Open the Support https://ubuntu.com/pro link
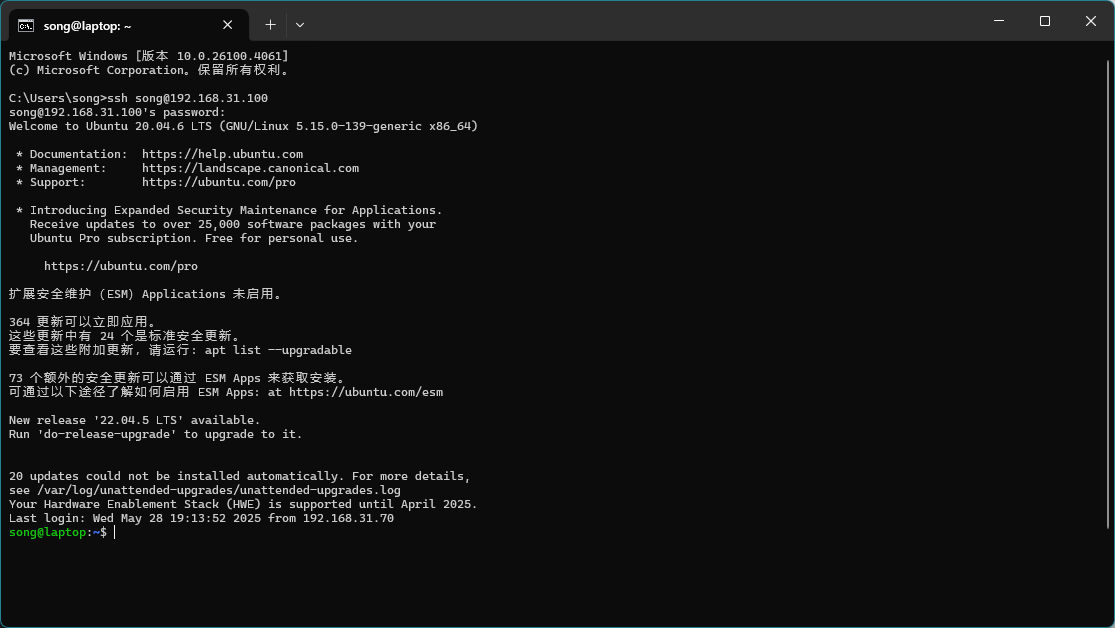Screen dimensions: 1115x628 218,182
